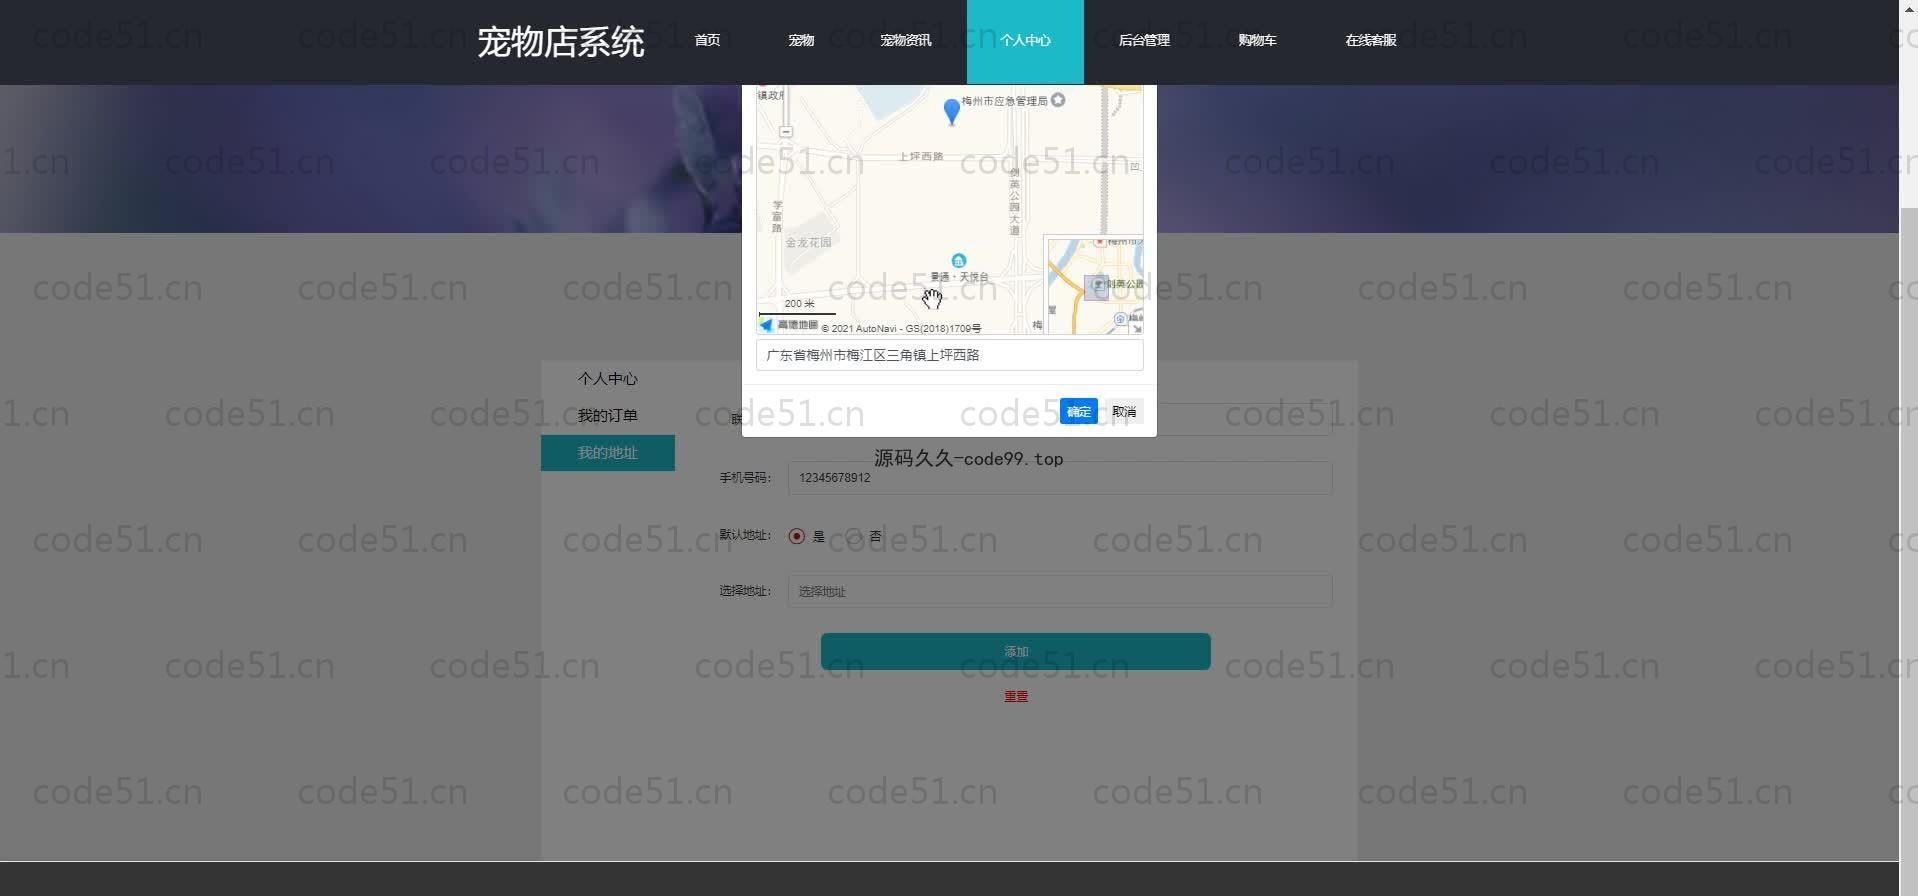Click the 上坪西路 road label on map
The width and height of the screenshot is (1918, 896).
pyautogui.click(x=921, y=156)
